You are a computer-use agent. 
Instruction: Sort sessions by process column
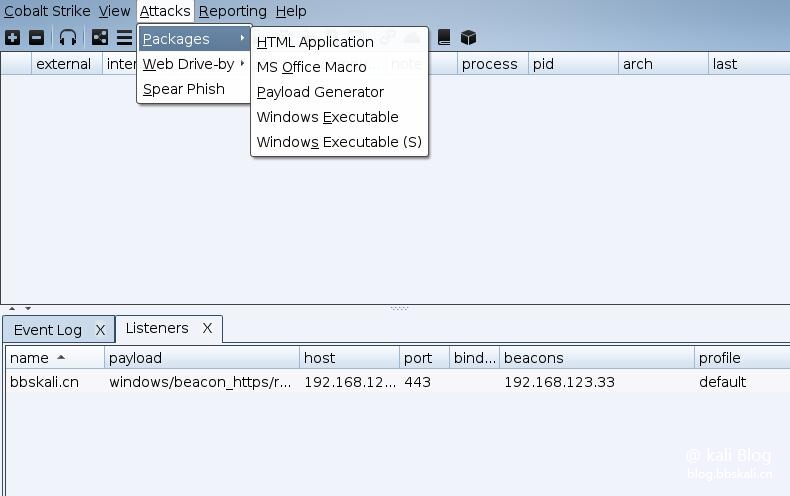493,64
